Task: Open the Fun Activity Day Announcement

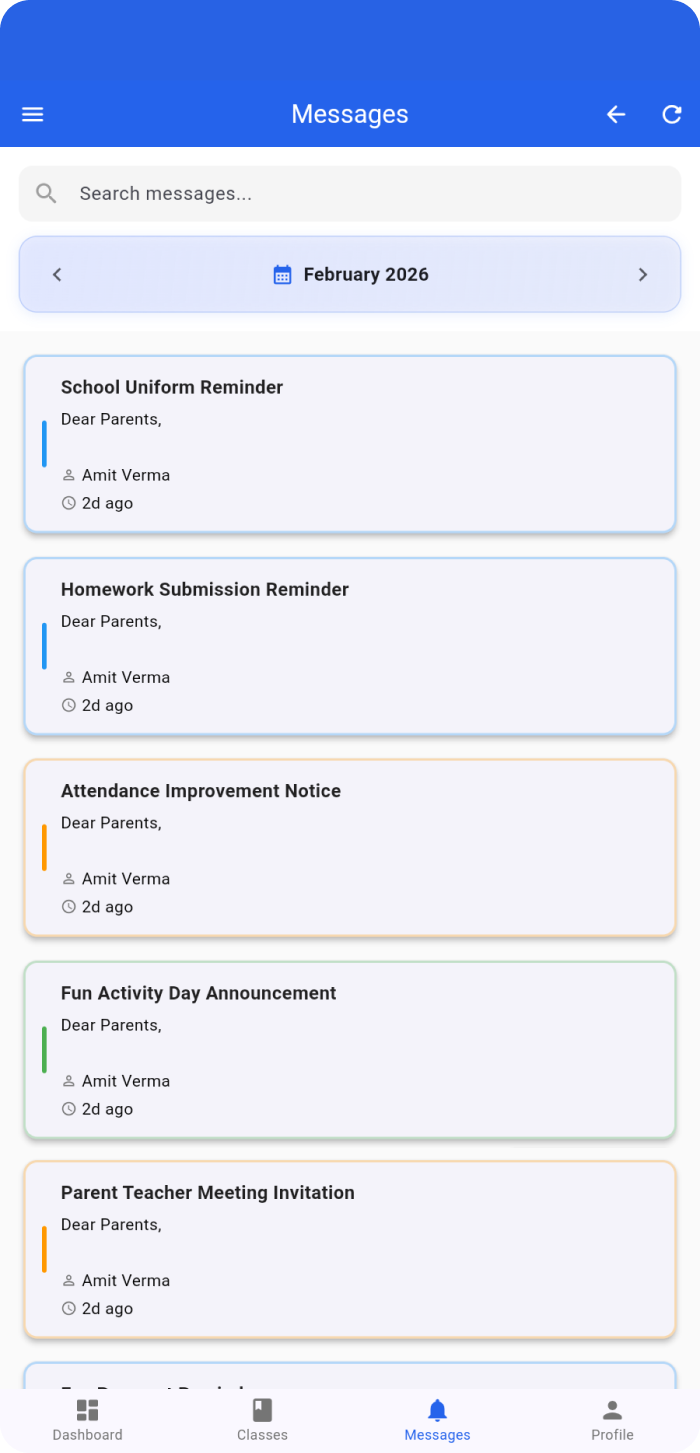Action: (350, 1050)
